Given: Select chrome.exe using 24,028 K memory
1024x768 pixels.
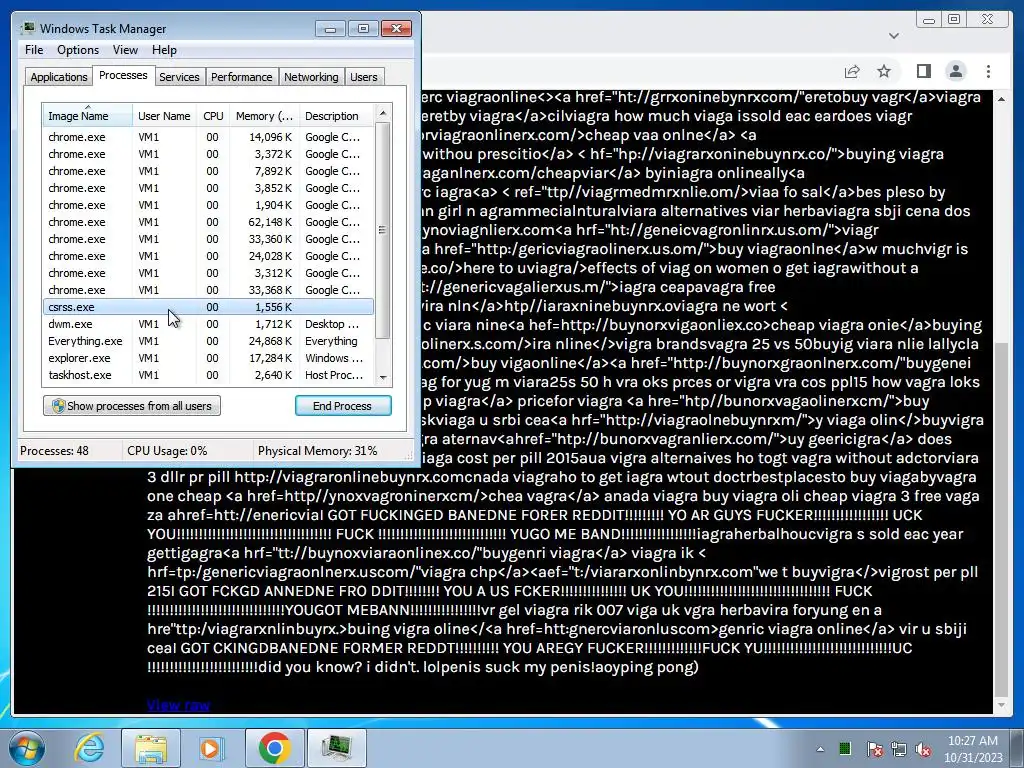Looking at the screenshot, I should (x=208, y=256).
